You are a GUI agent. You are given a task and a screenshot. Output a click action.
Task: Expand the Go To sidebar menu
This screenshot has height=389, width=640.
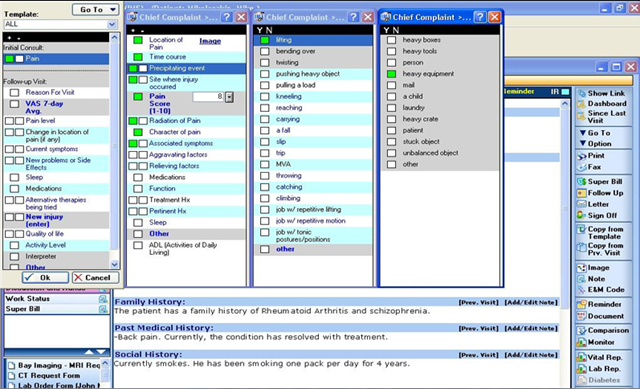[595, 133]
